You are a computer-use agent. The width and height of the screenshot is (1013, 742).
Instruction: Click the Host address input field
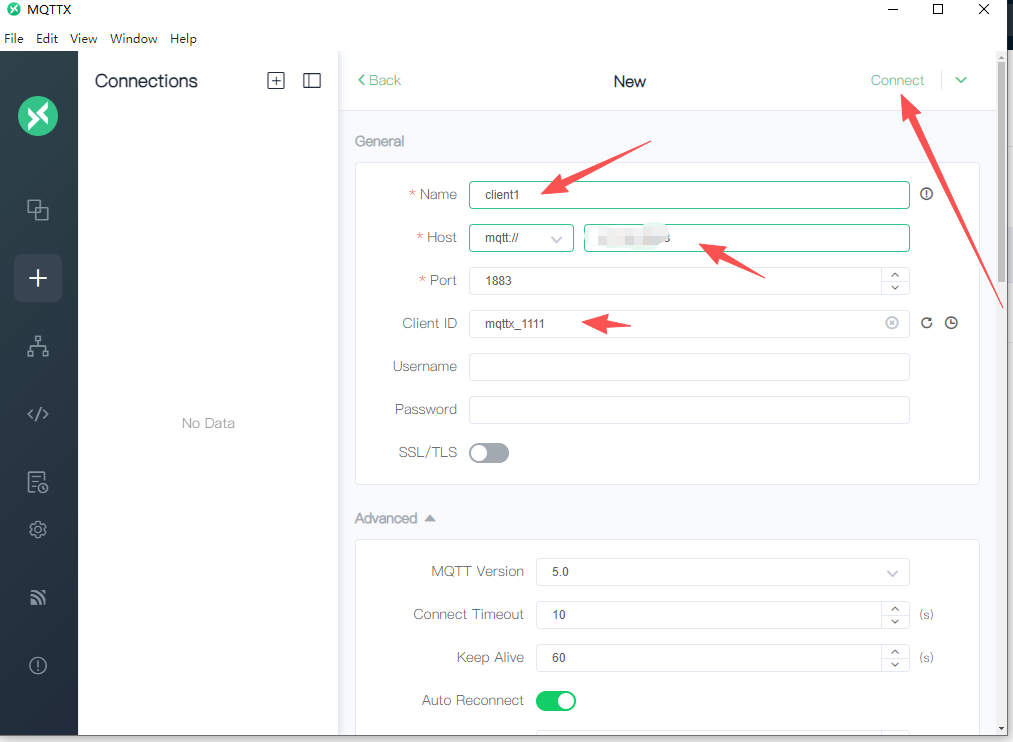(747, 238)
